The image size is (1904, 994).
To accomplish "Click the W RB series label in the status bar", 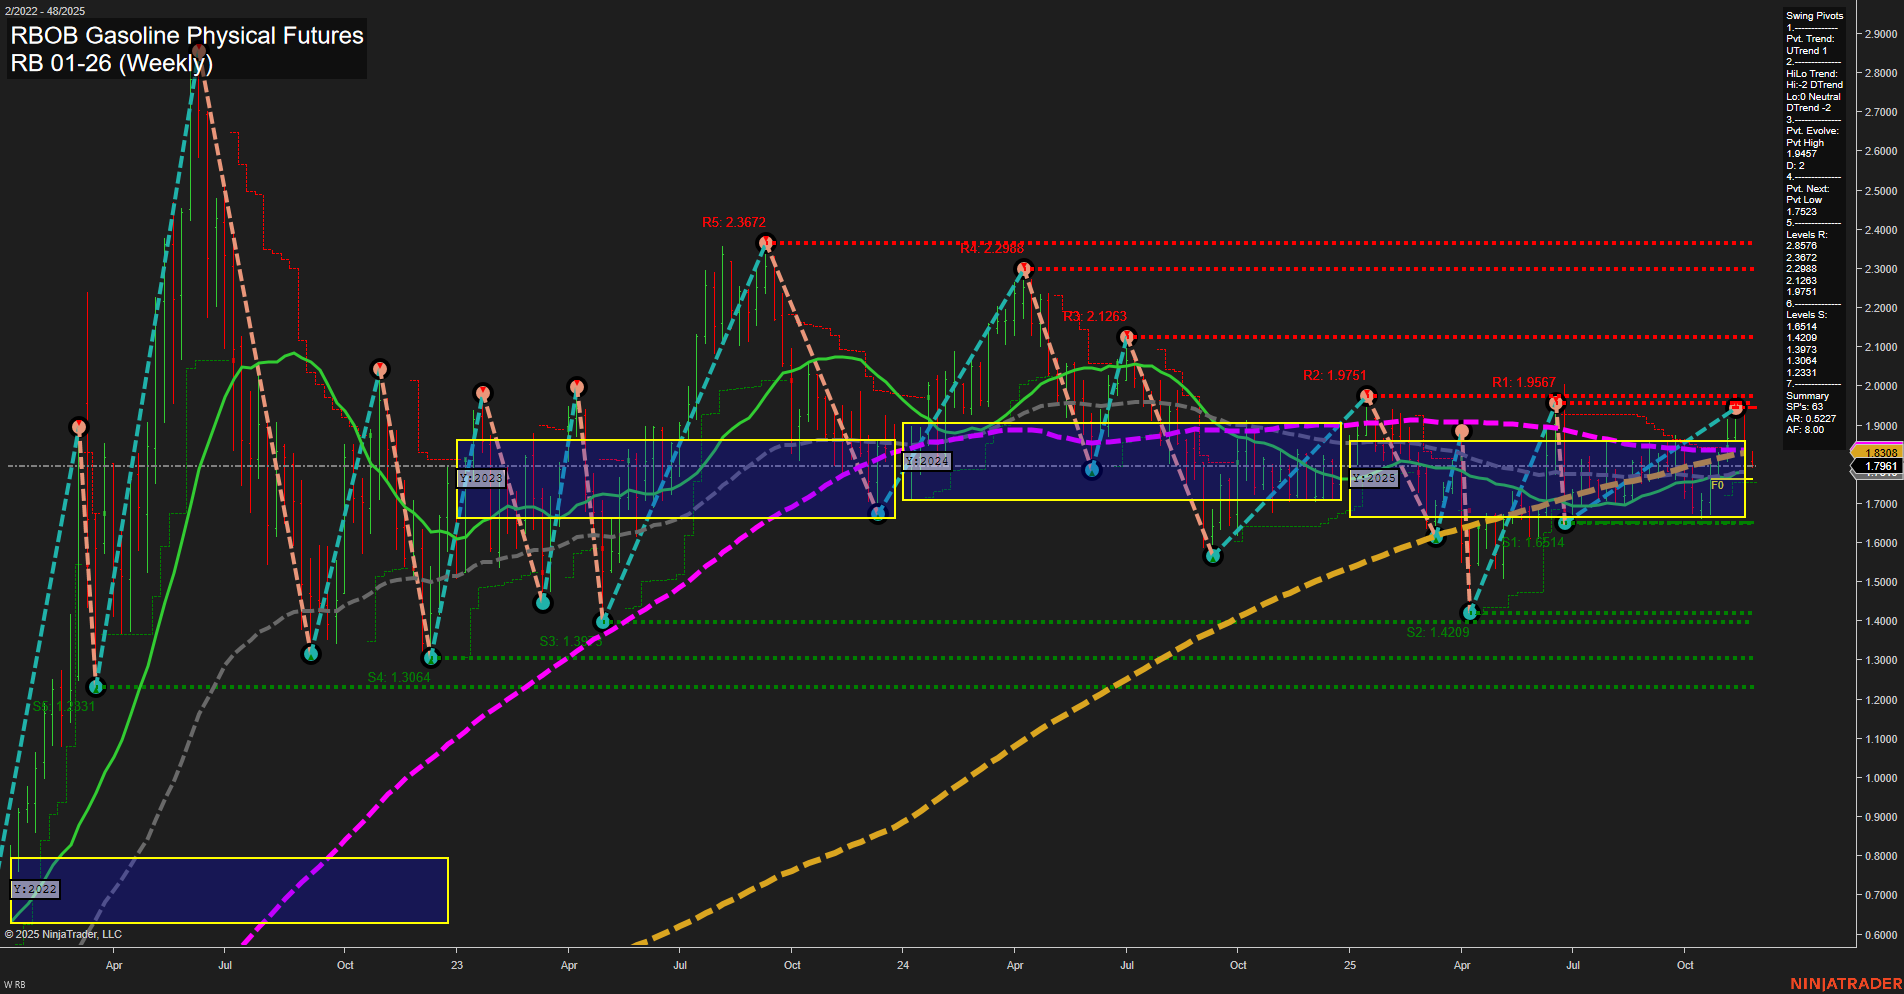I will (x=12, y=984).
